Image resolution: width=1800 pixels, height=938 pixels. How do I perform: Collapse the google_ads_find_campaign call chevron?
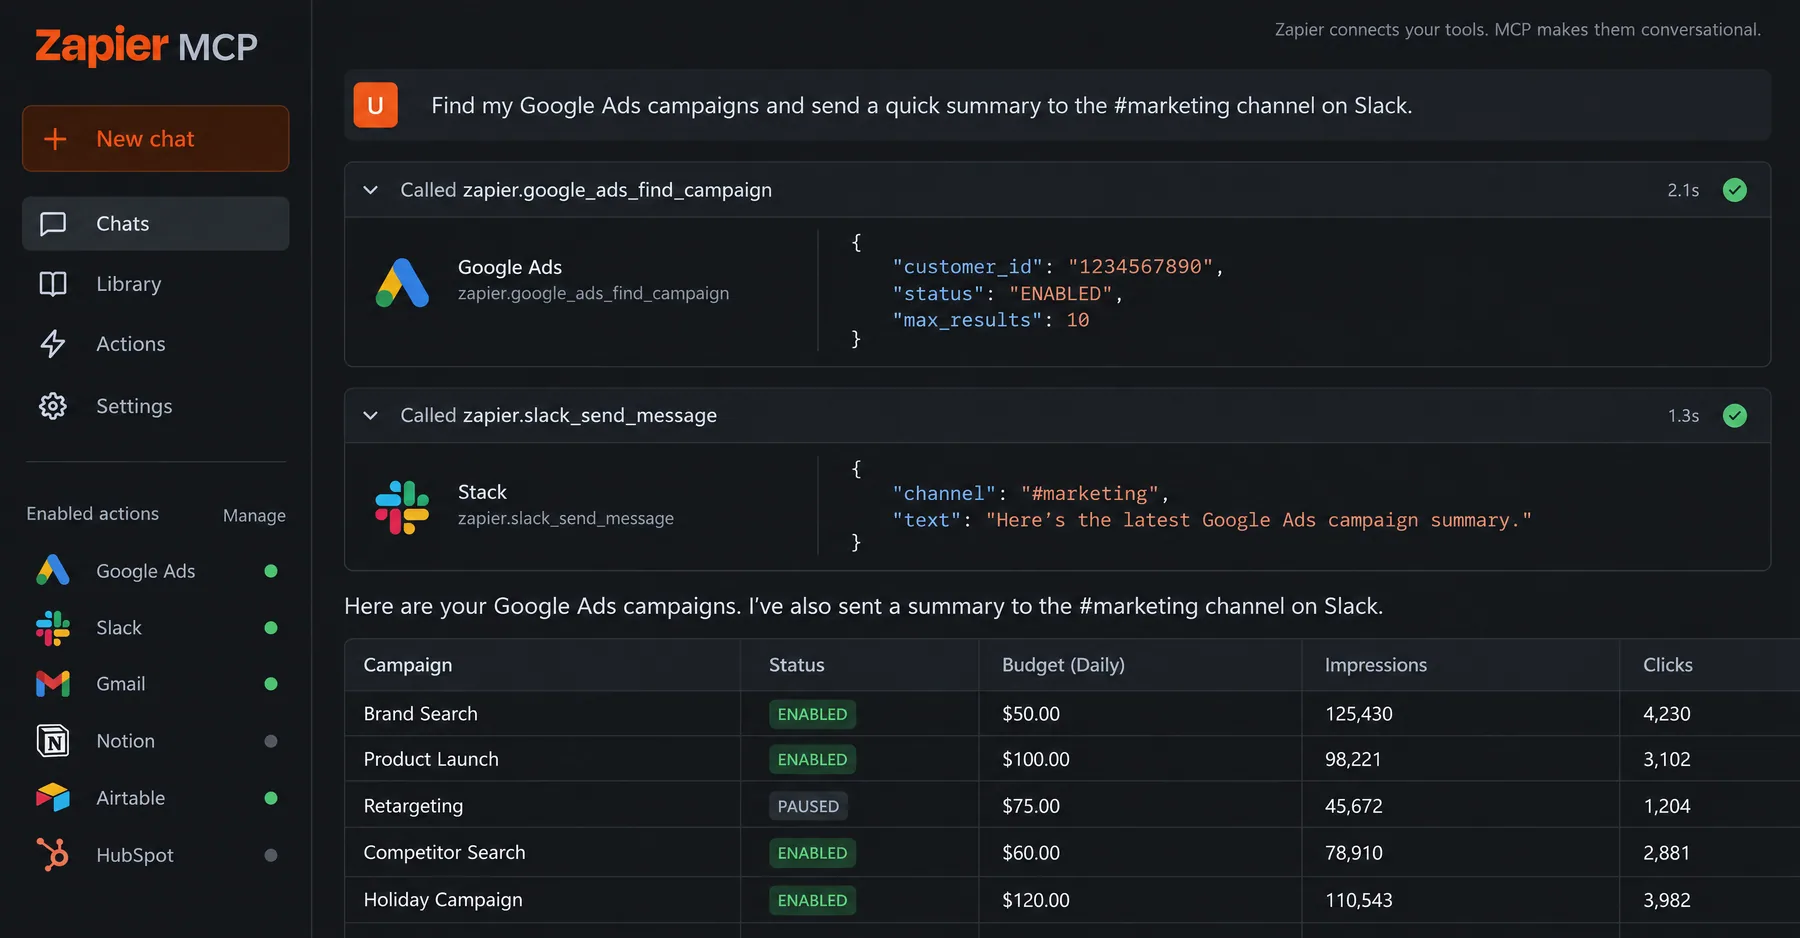[370, 190]
